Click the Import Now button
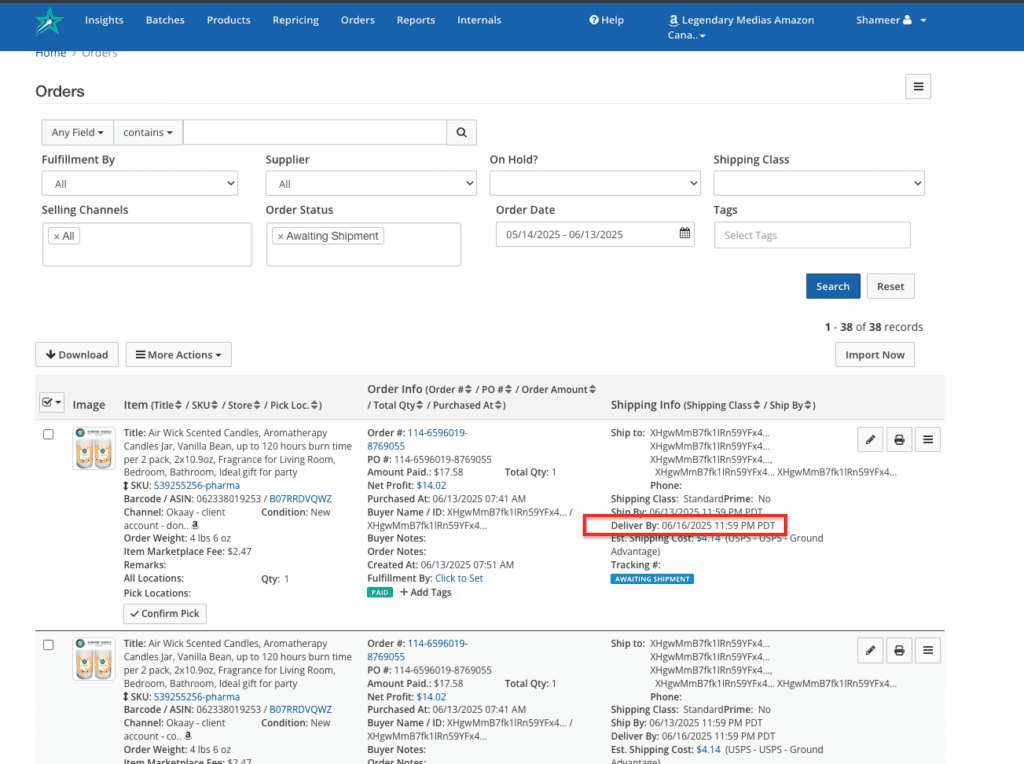Viewport: 1024px width, 764px height. click(874, 355)
